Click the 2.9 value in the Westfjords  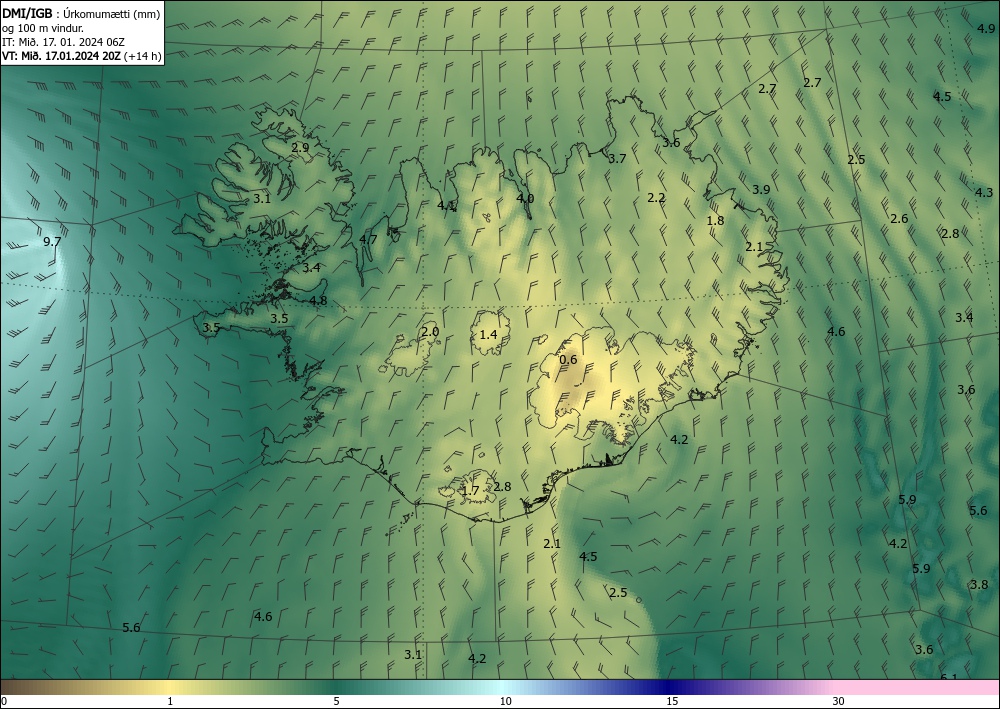[x=300, y=147]
